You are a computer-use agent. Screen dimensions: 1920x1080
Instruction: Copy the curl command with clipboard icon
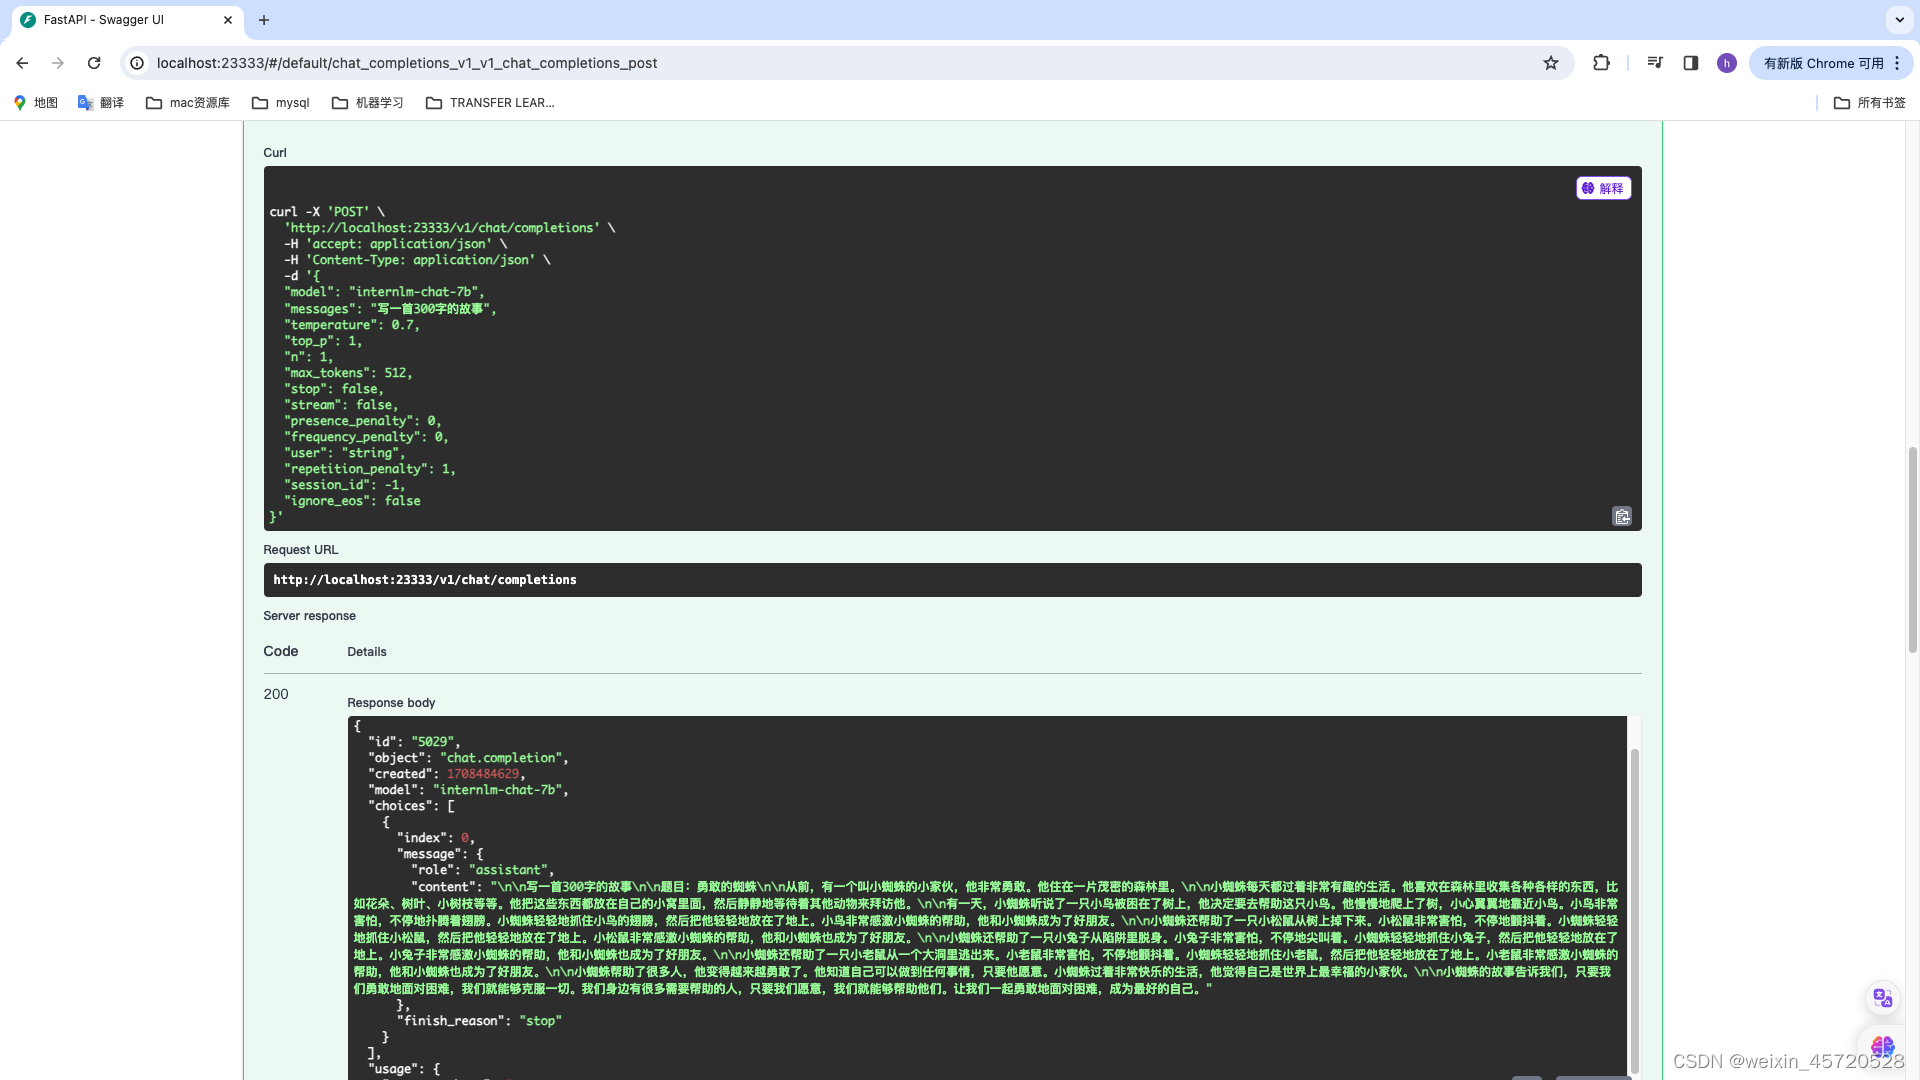pyautogui.click(x=1622, y=516)
